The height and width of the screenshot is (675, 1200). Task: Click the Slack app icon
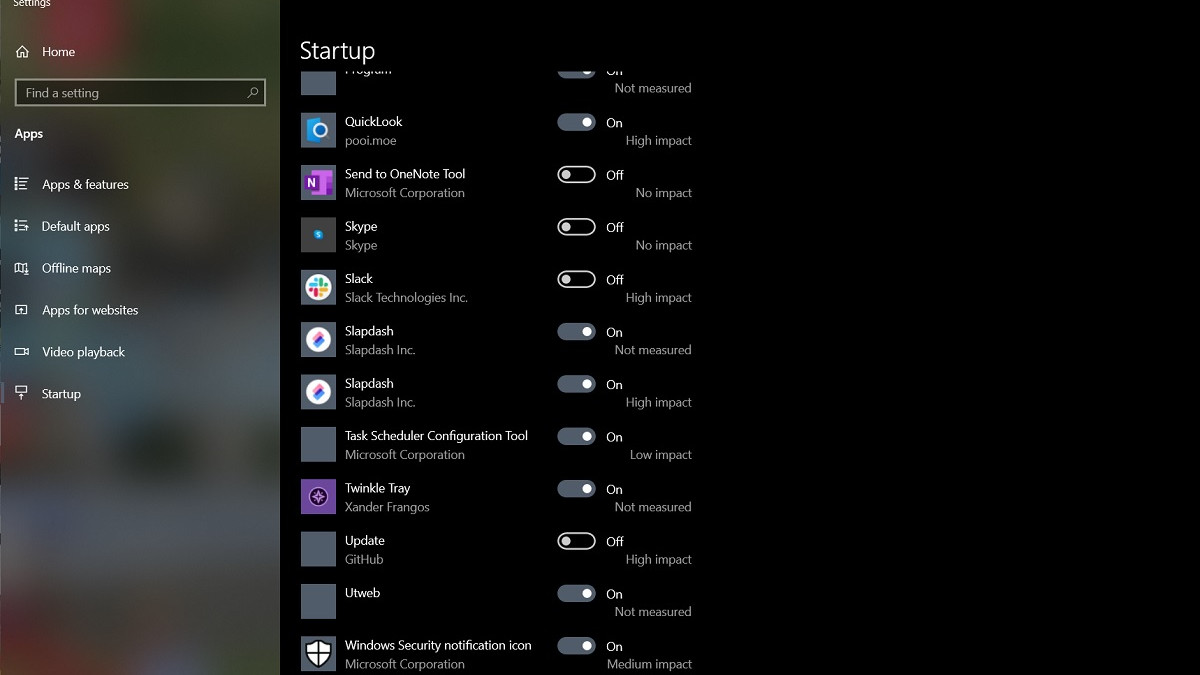click(318, 288)
